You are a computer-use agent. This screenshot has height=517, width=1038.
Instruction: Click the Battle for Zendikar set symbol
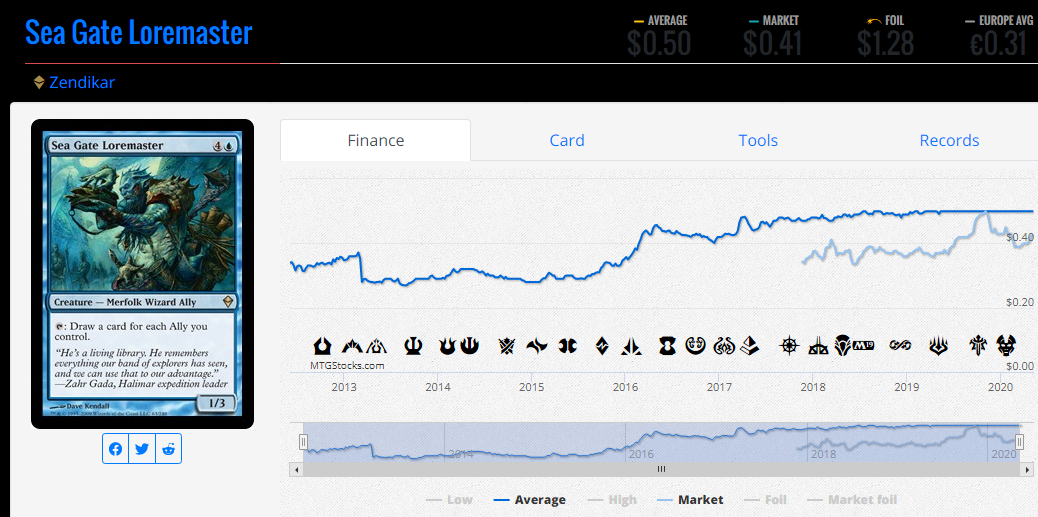coord(602,346)
